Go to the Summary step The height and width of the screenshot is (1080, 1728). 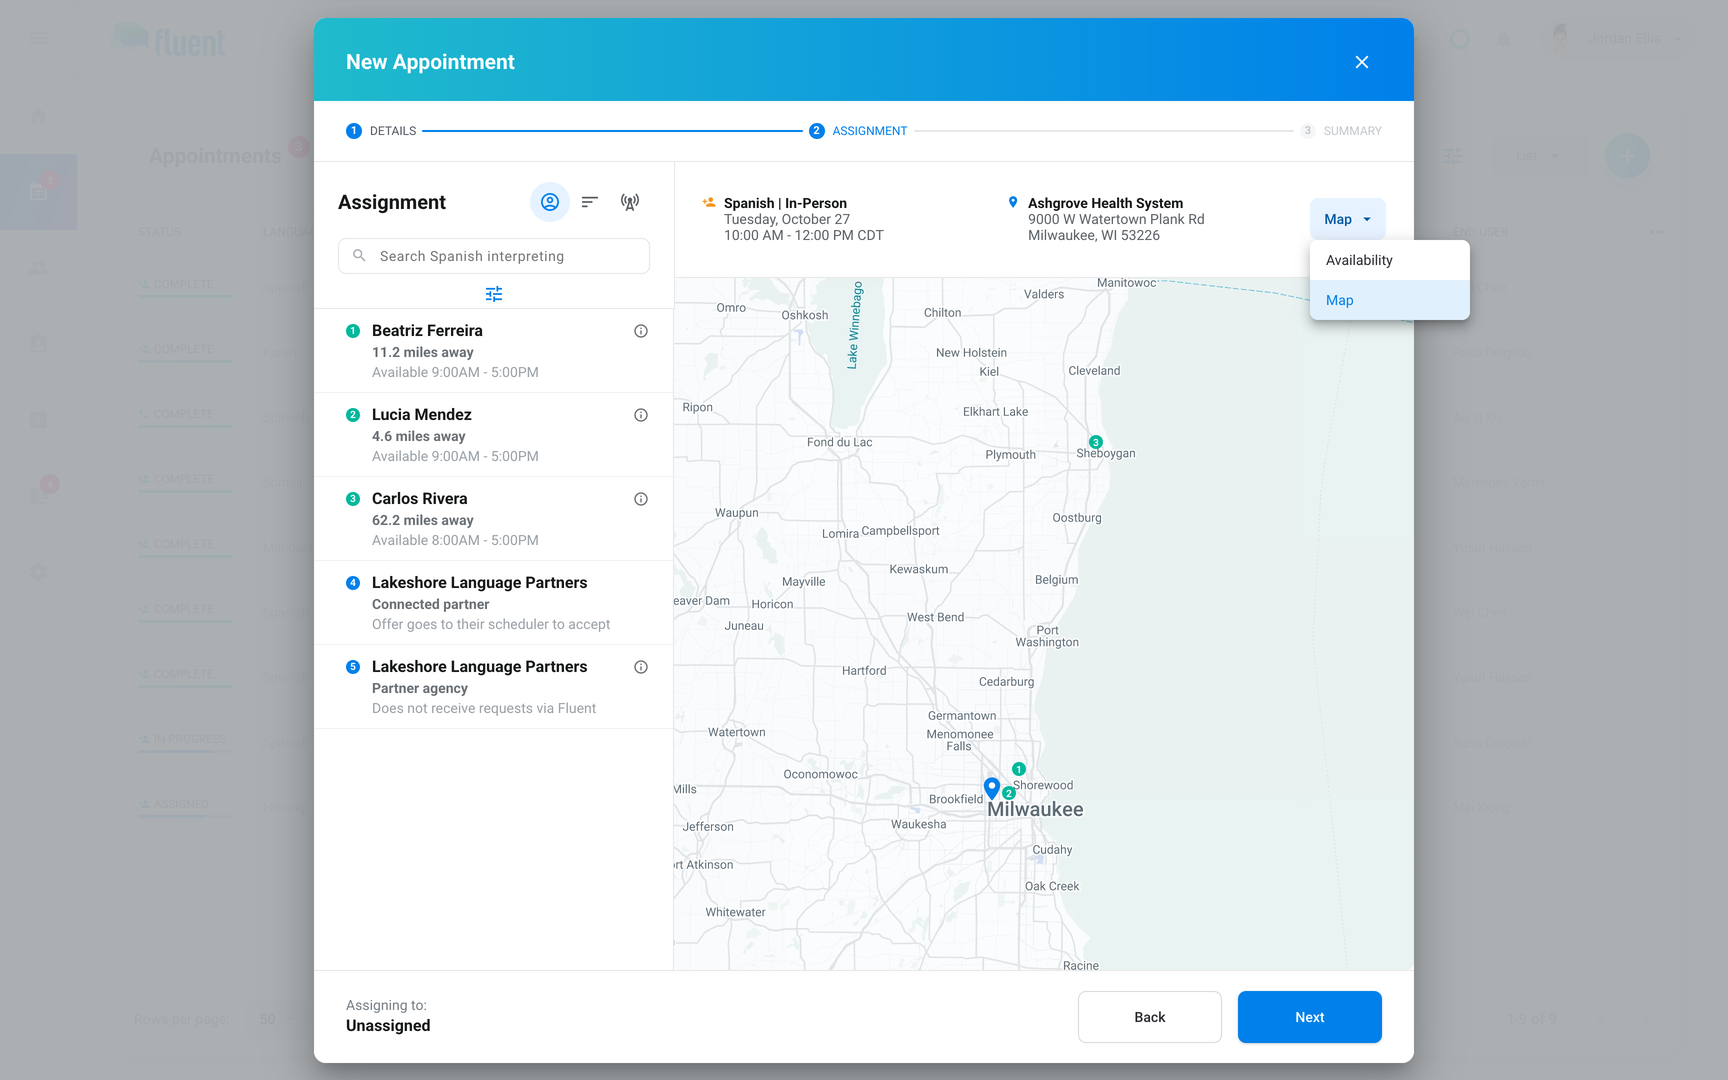pyautogui.click(x=1341, y=131)
